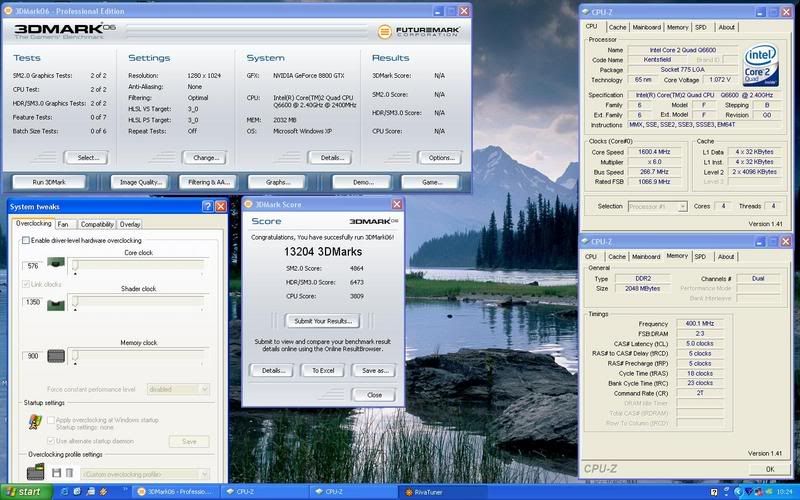This screenshot has width=800, height=500.
Task: Click the System tweaks help question-mark button
Action: pyautogui.click(x=206, y=206)
